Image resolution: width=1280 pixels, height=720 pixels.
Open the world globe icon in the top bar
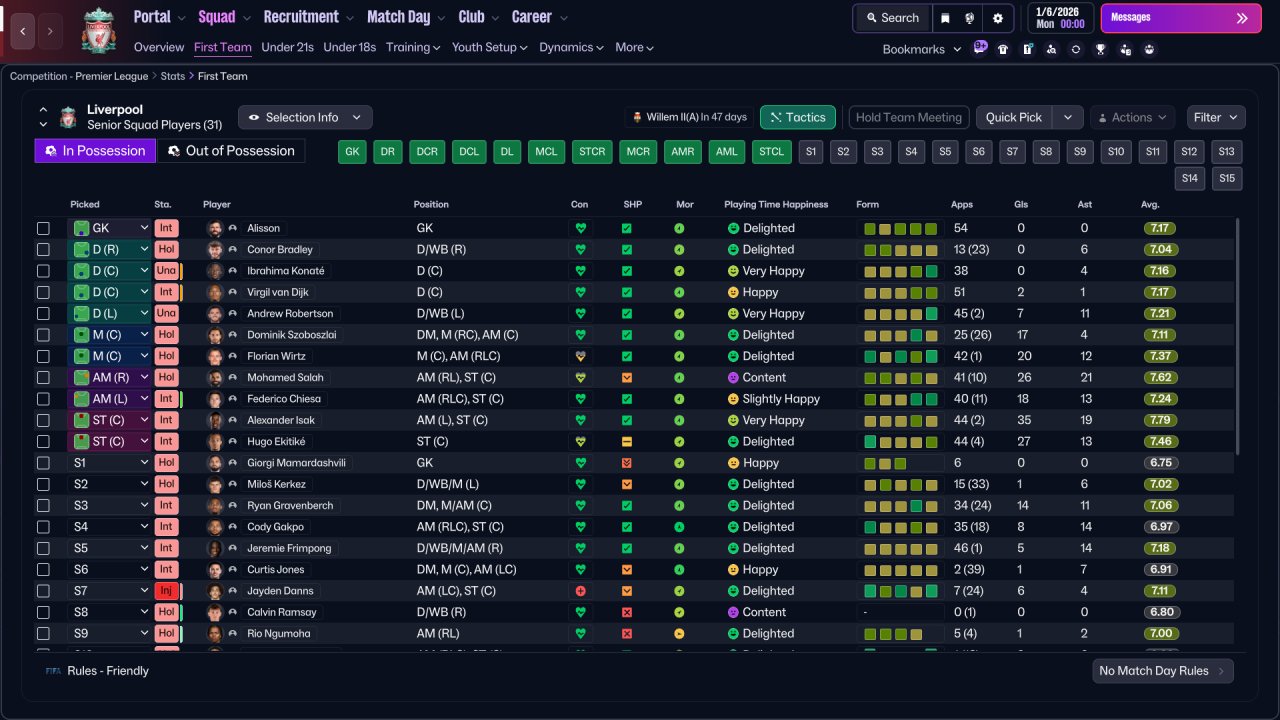(970, 18)
